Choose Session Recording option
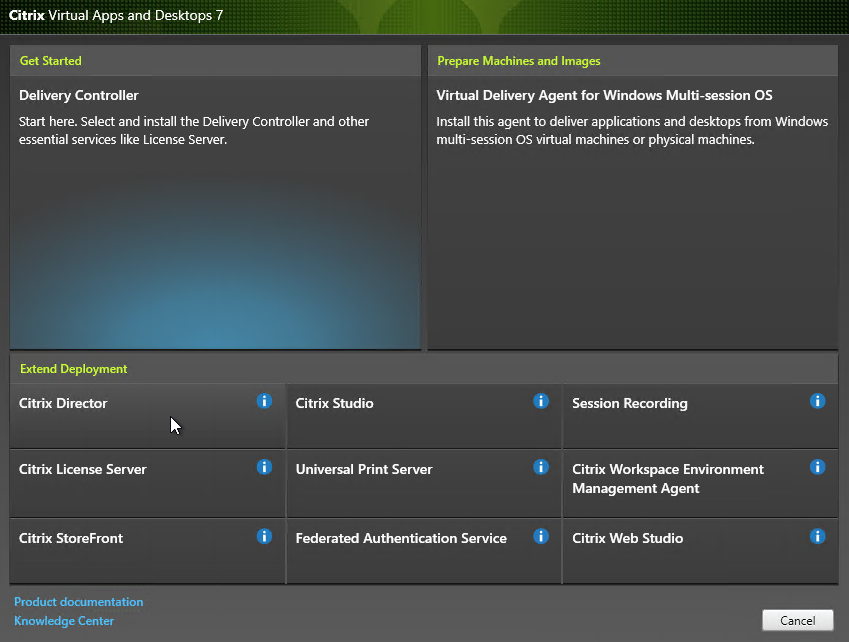The height and width of the screenshot is (642, 849). (x=701, y=416)
